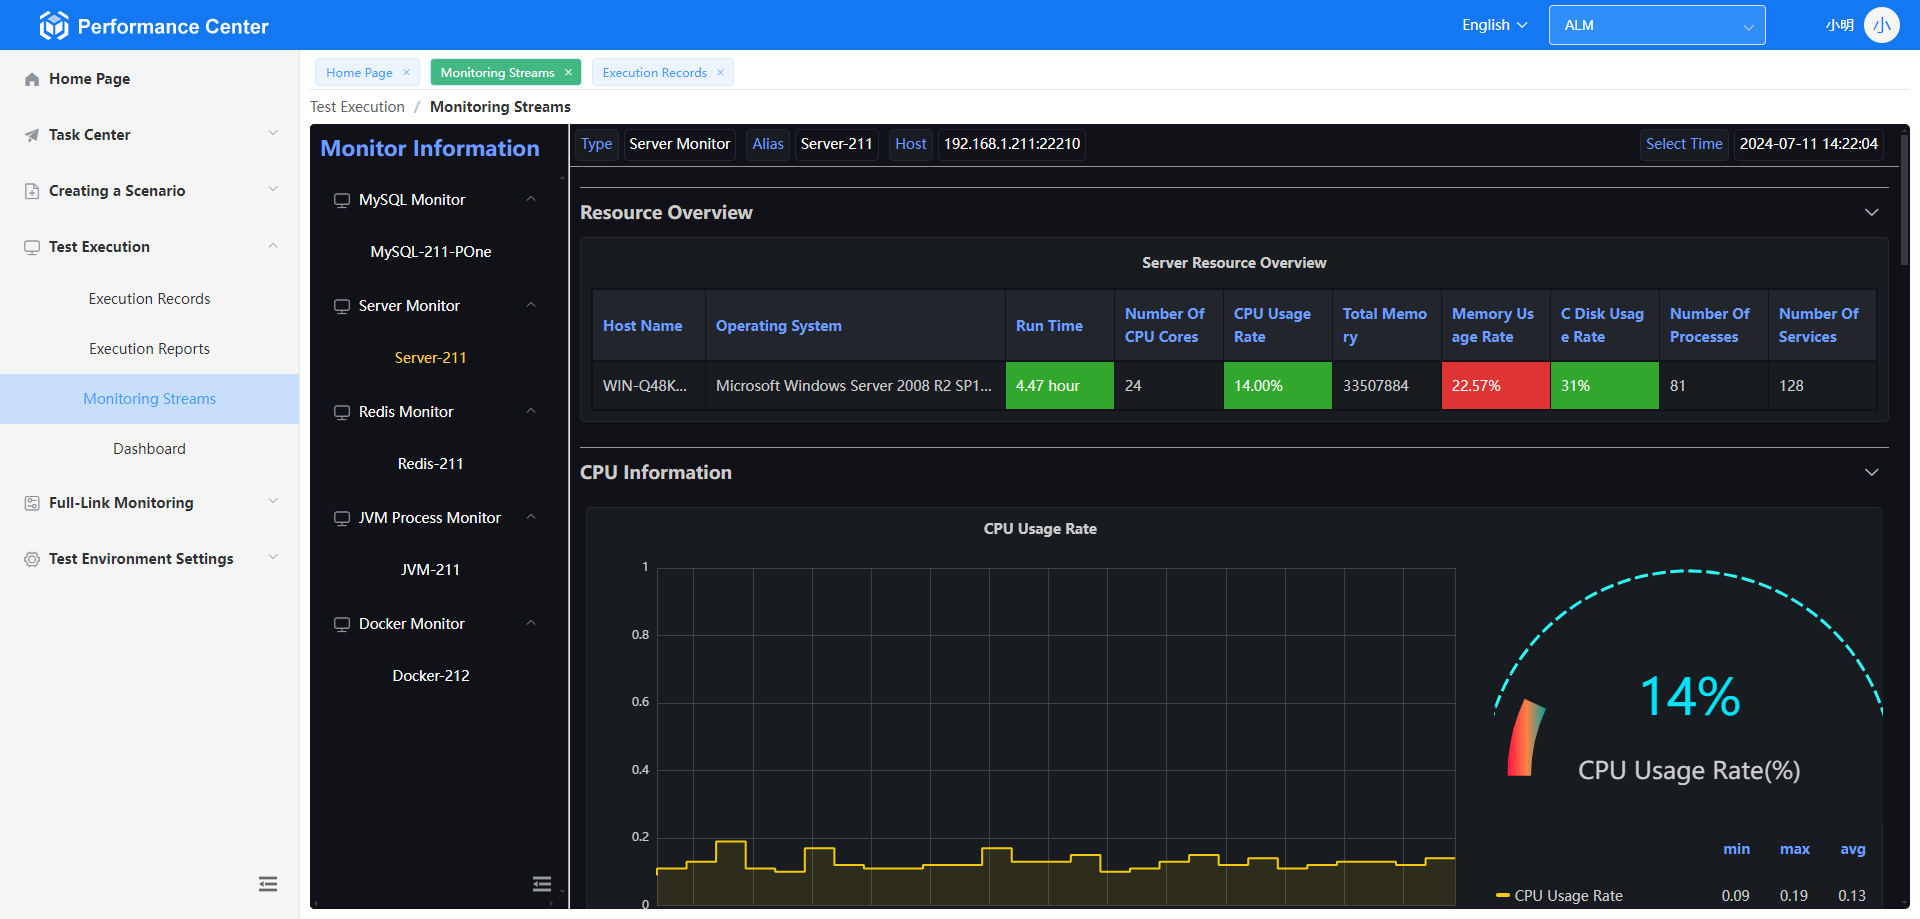Expand the Creating a Scenario menu

pyautogui.click(x=273, y=189)
